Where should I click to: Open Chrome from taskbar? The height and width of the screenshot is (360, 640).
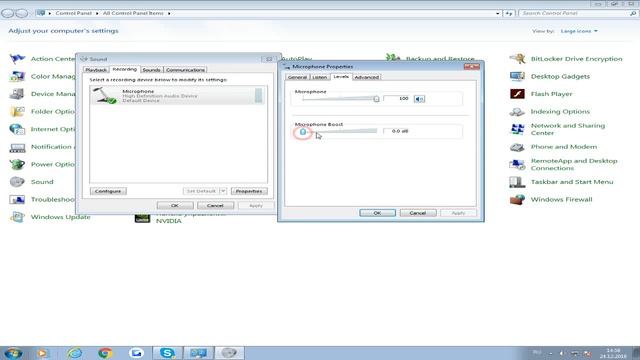(x=105, y=353)
